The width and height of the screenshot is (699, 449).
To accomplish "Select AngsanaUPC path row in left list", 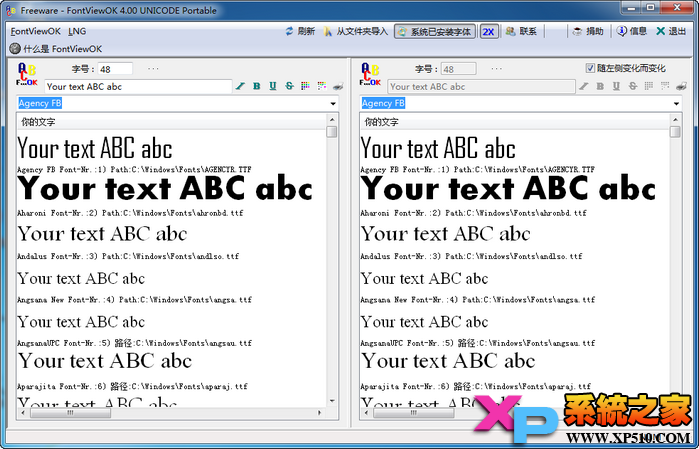I will coord(134,343).
